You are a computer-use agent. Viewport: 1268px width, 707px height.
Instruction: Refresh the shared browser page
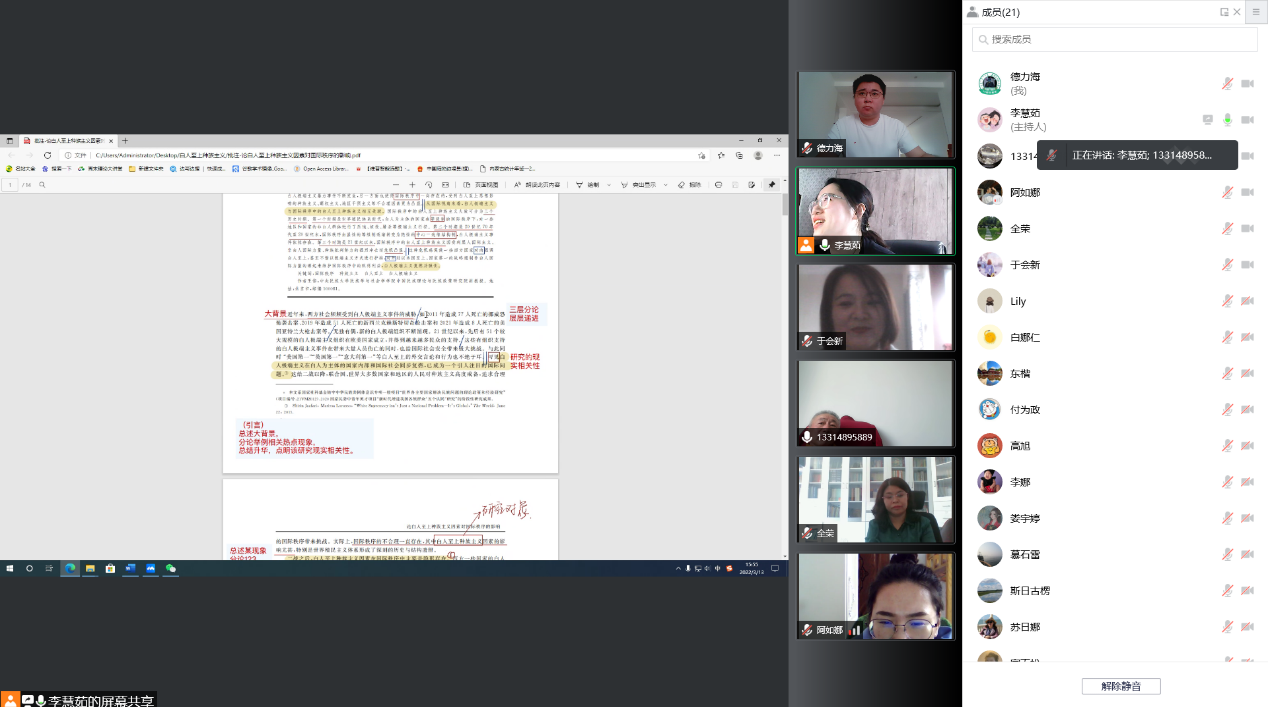pyautogui.click(x=47, y=155)
